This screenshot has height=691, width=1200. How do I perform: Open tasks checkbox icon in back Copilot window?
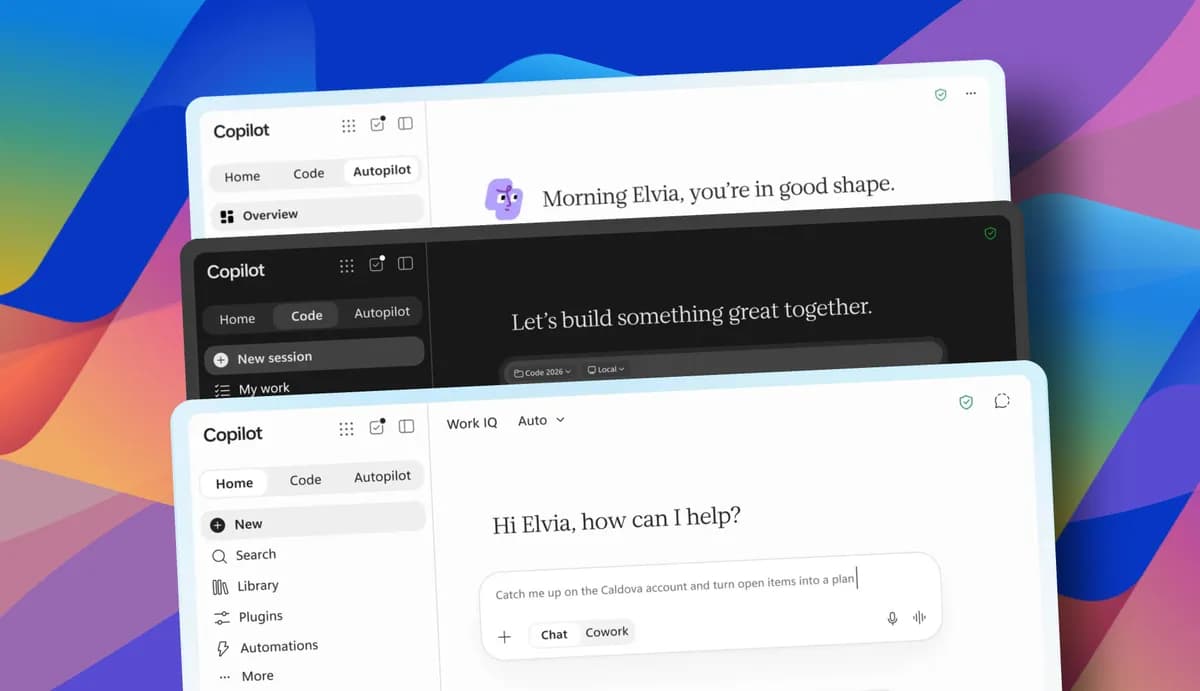coord(378,124)
